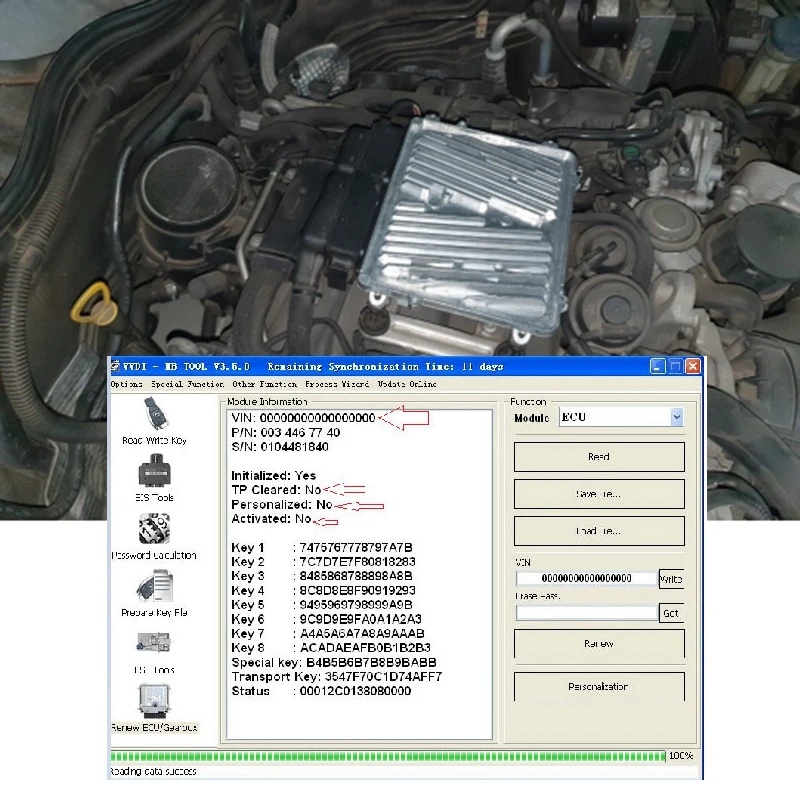Select Renew ECU/Gearbox icon
Image resolution: width=800 pixels, height=800 pixels.
154,701
